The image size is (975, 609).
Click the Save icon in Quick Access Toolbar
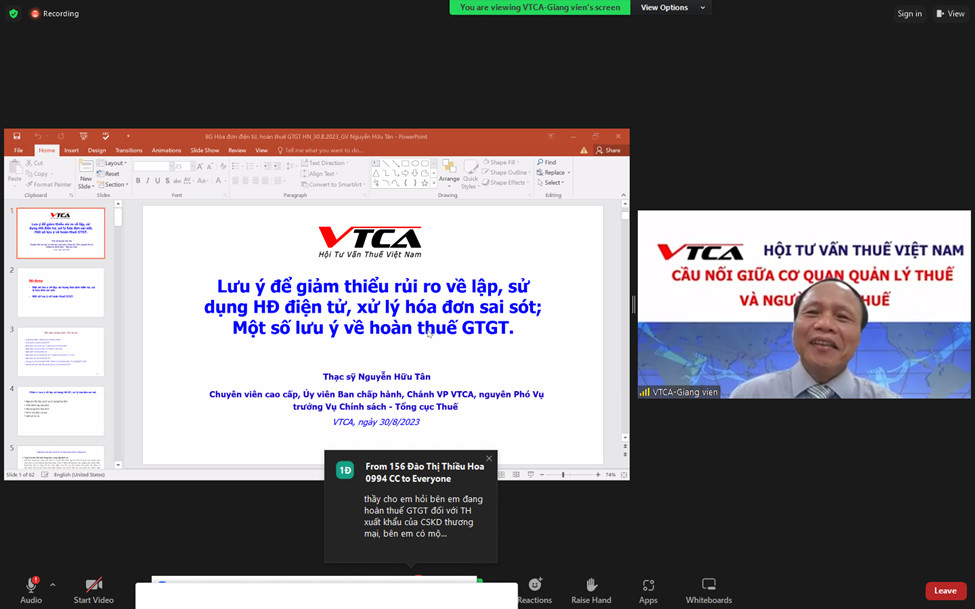pyautogui.click(x=17, y=136)
